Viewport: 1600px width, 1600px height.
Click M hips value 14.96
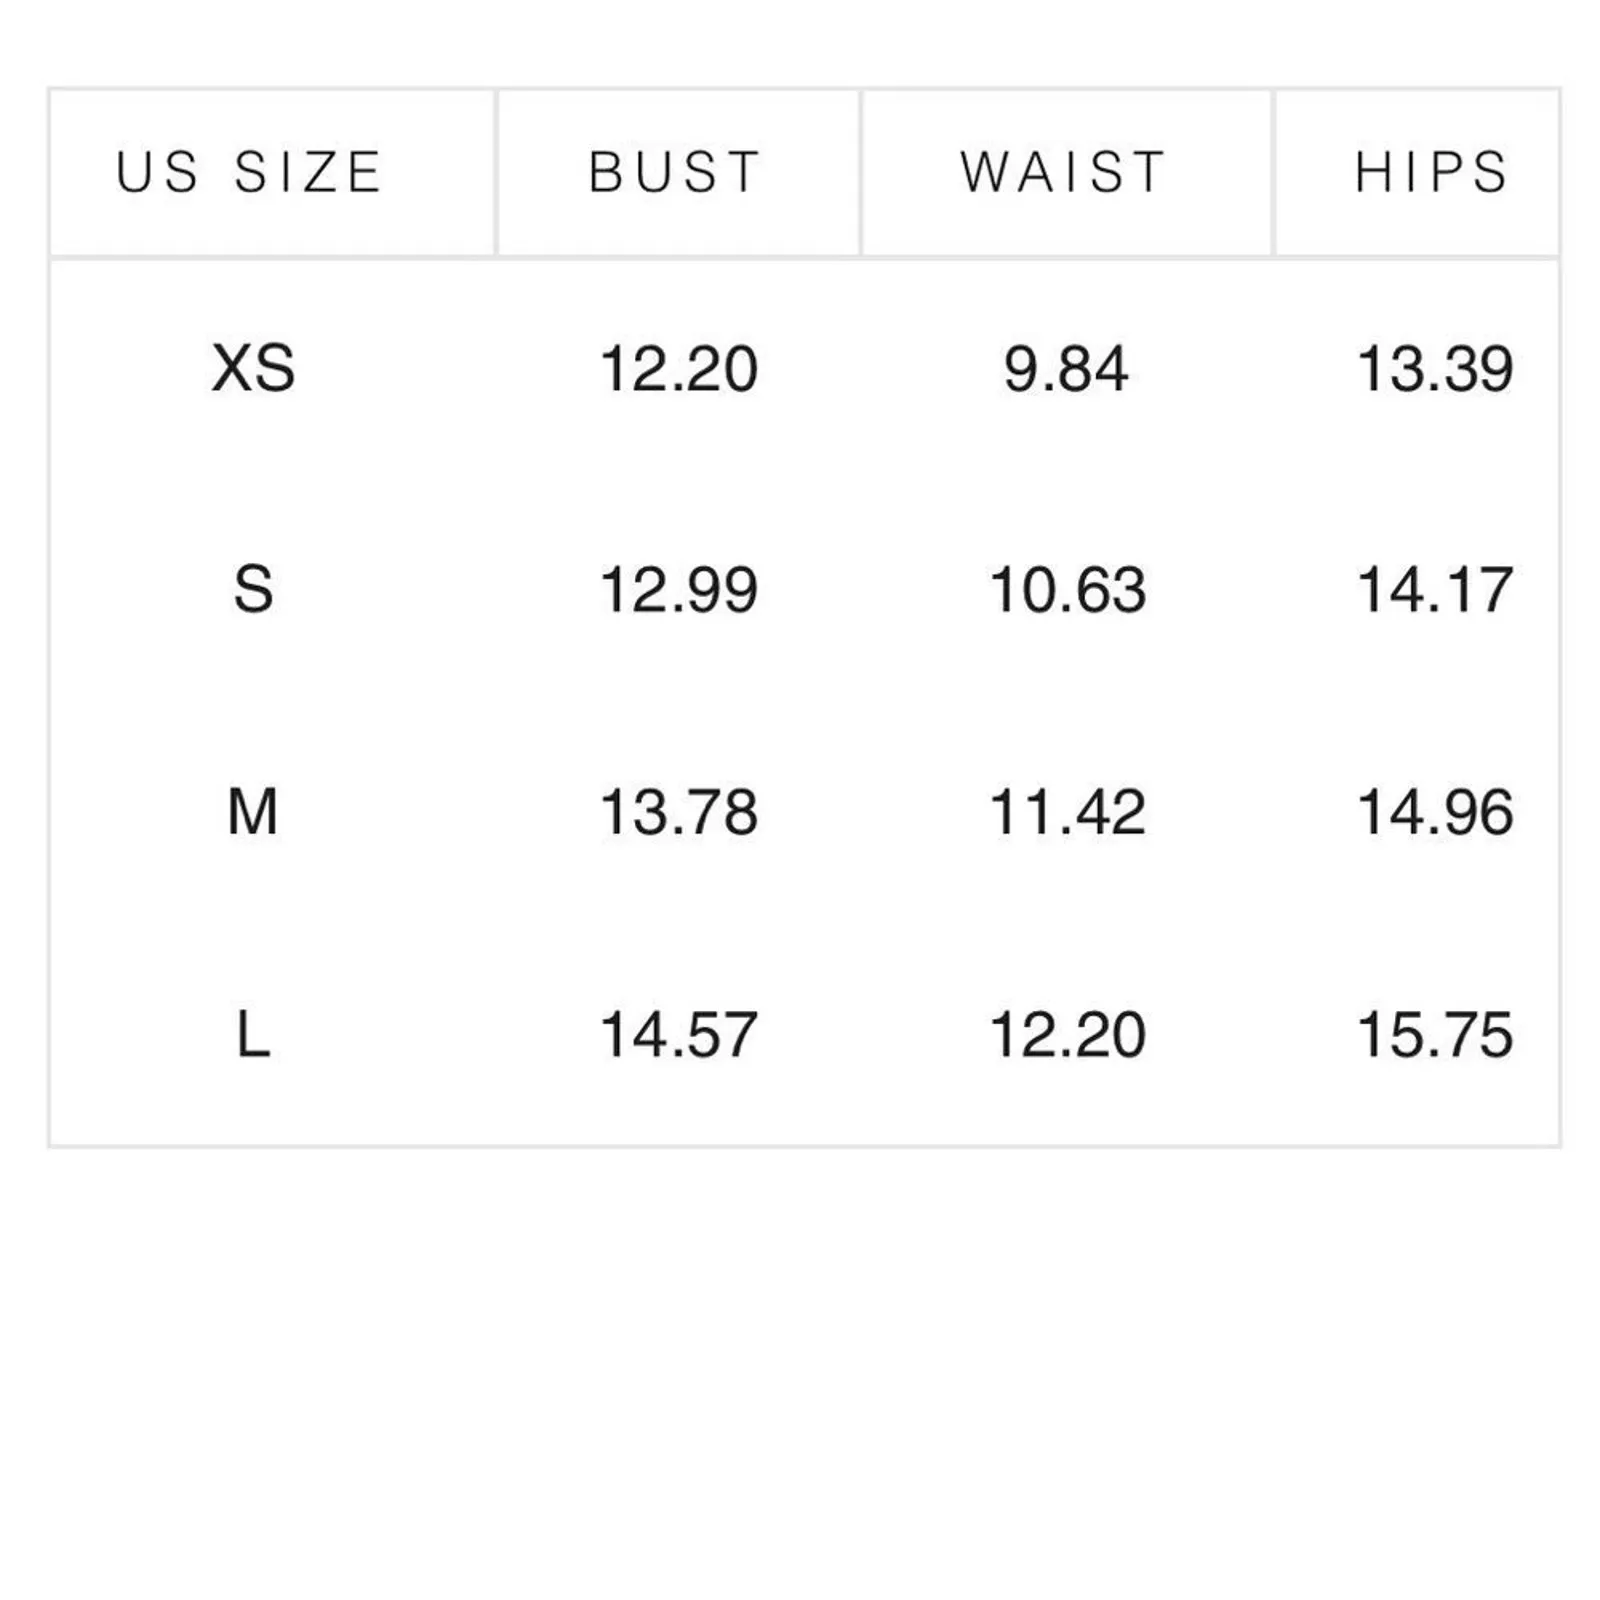click(1434, 811)
